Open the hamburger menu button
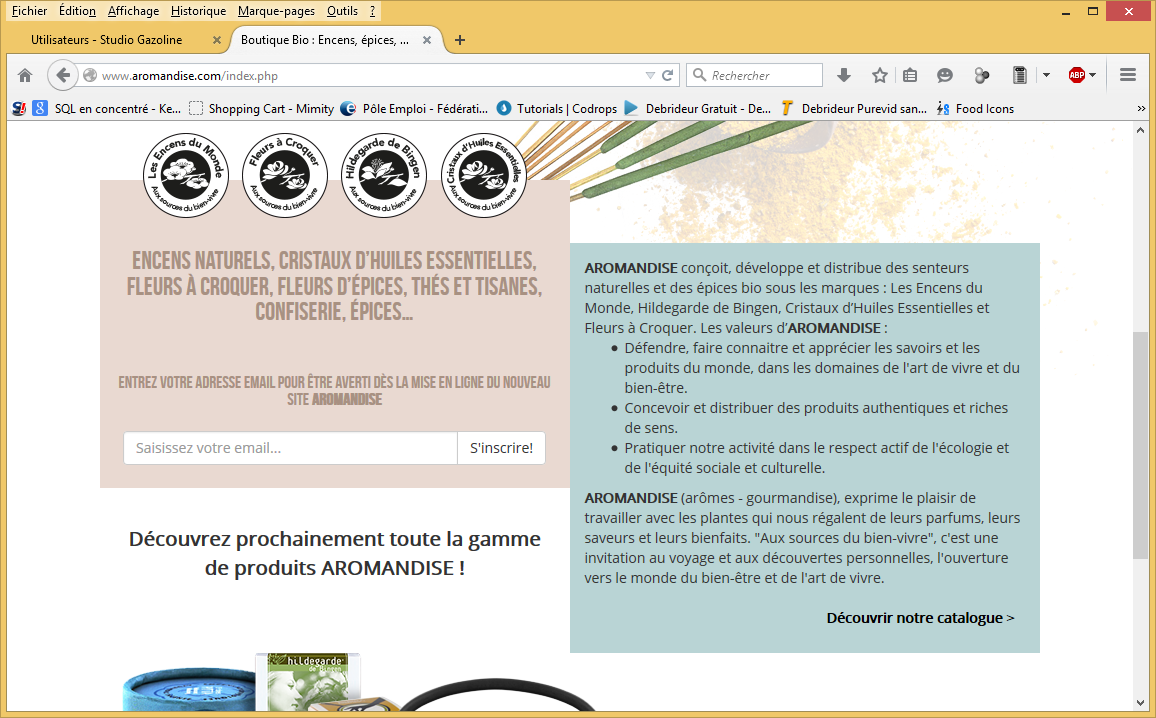This screenshot has height=718, width=1156. 1128,75
